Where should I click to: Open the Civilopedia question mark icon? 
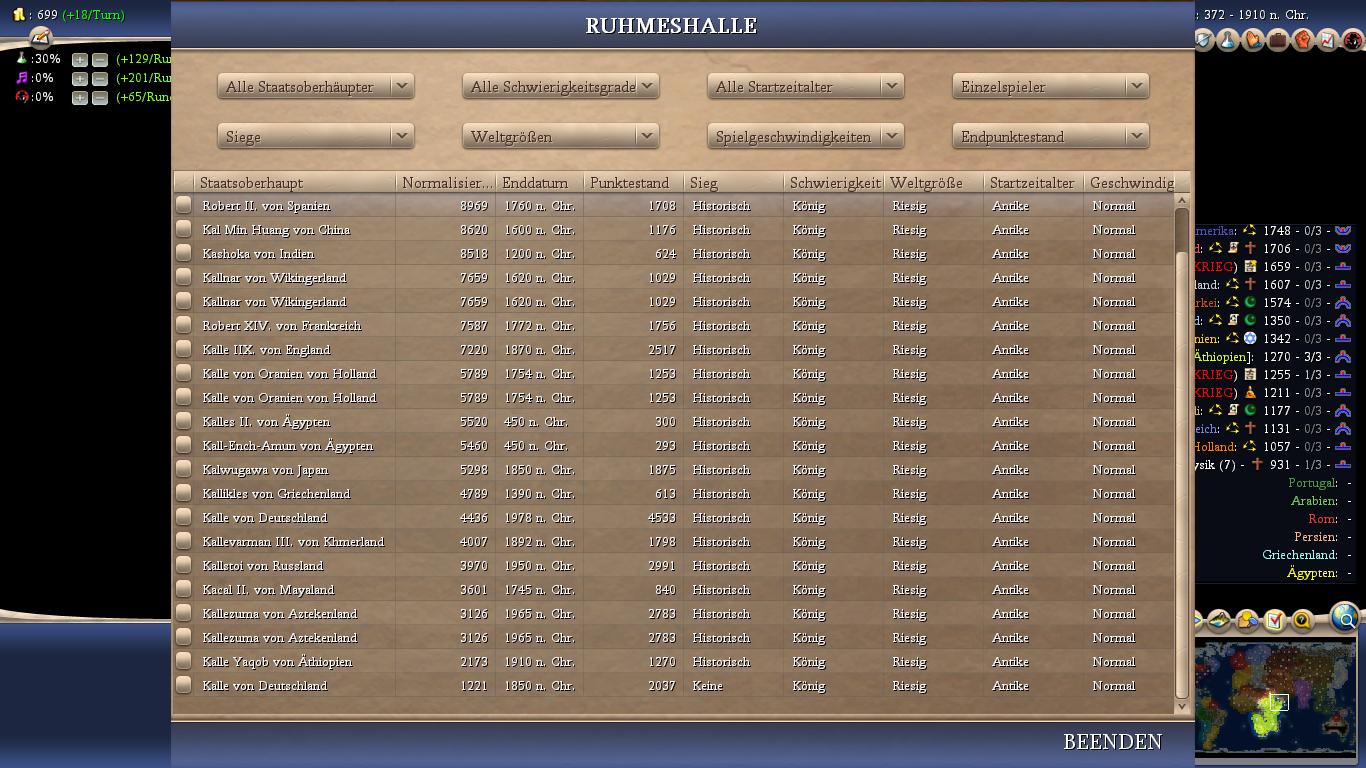click(x=1301, y=621)
